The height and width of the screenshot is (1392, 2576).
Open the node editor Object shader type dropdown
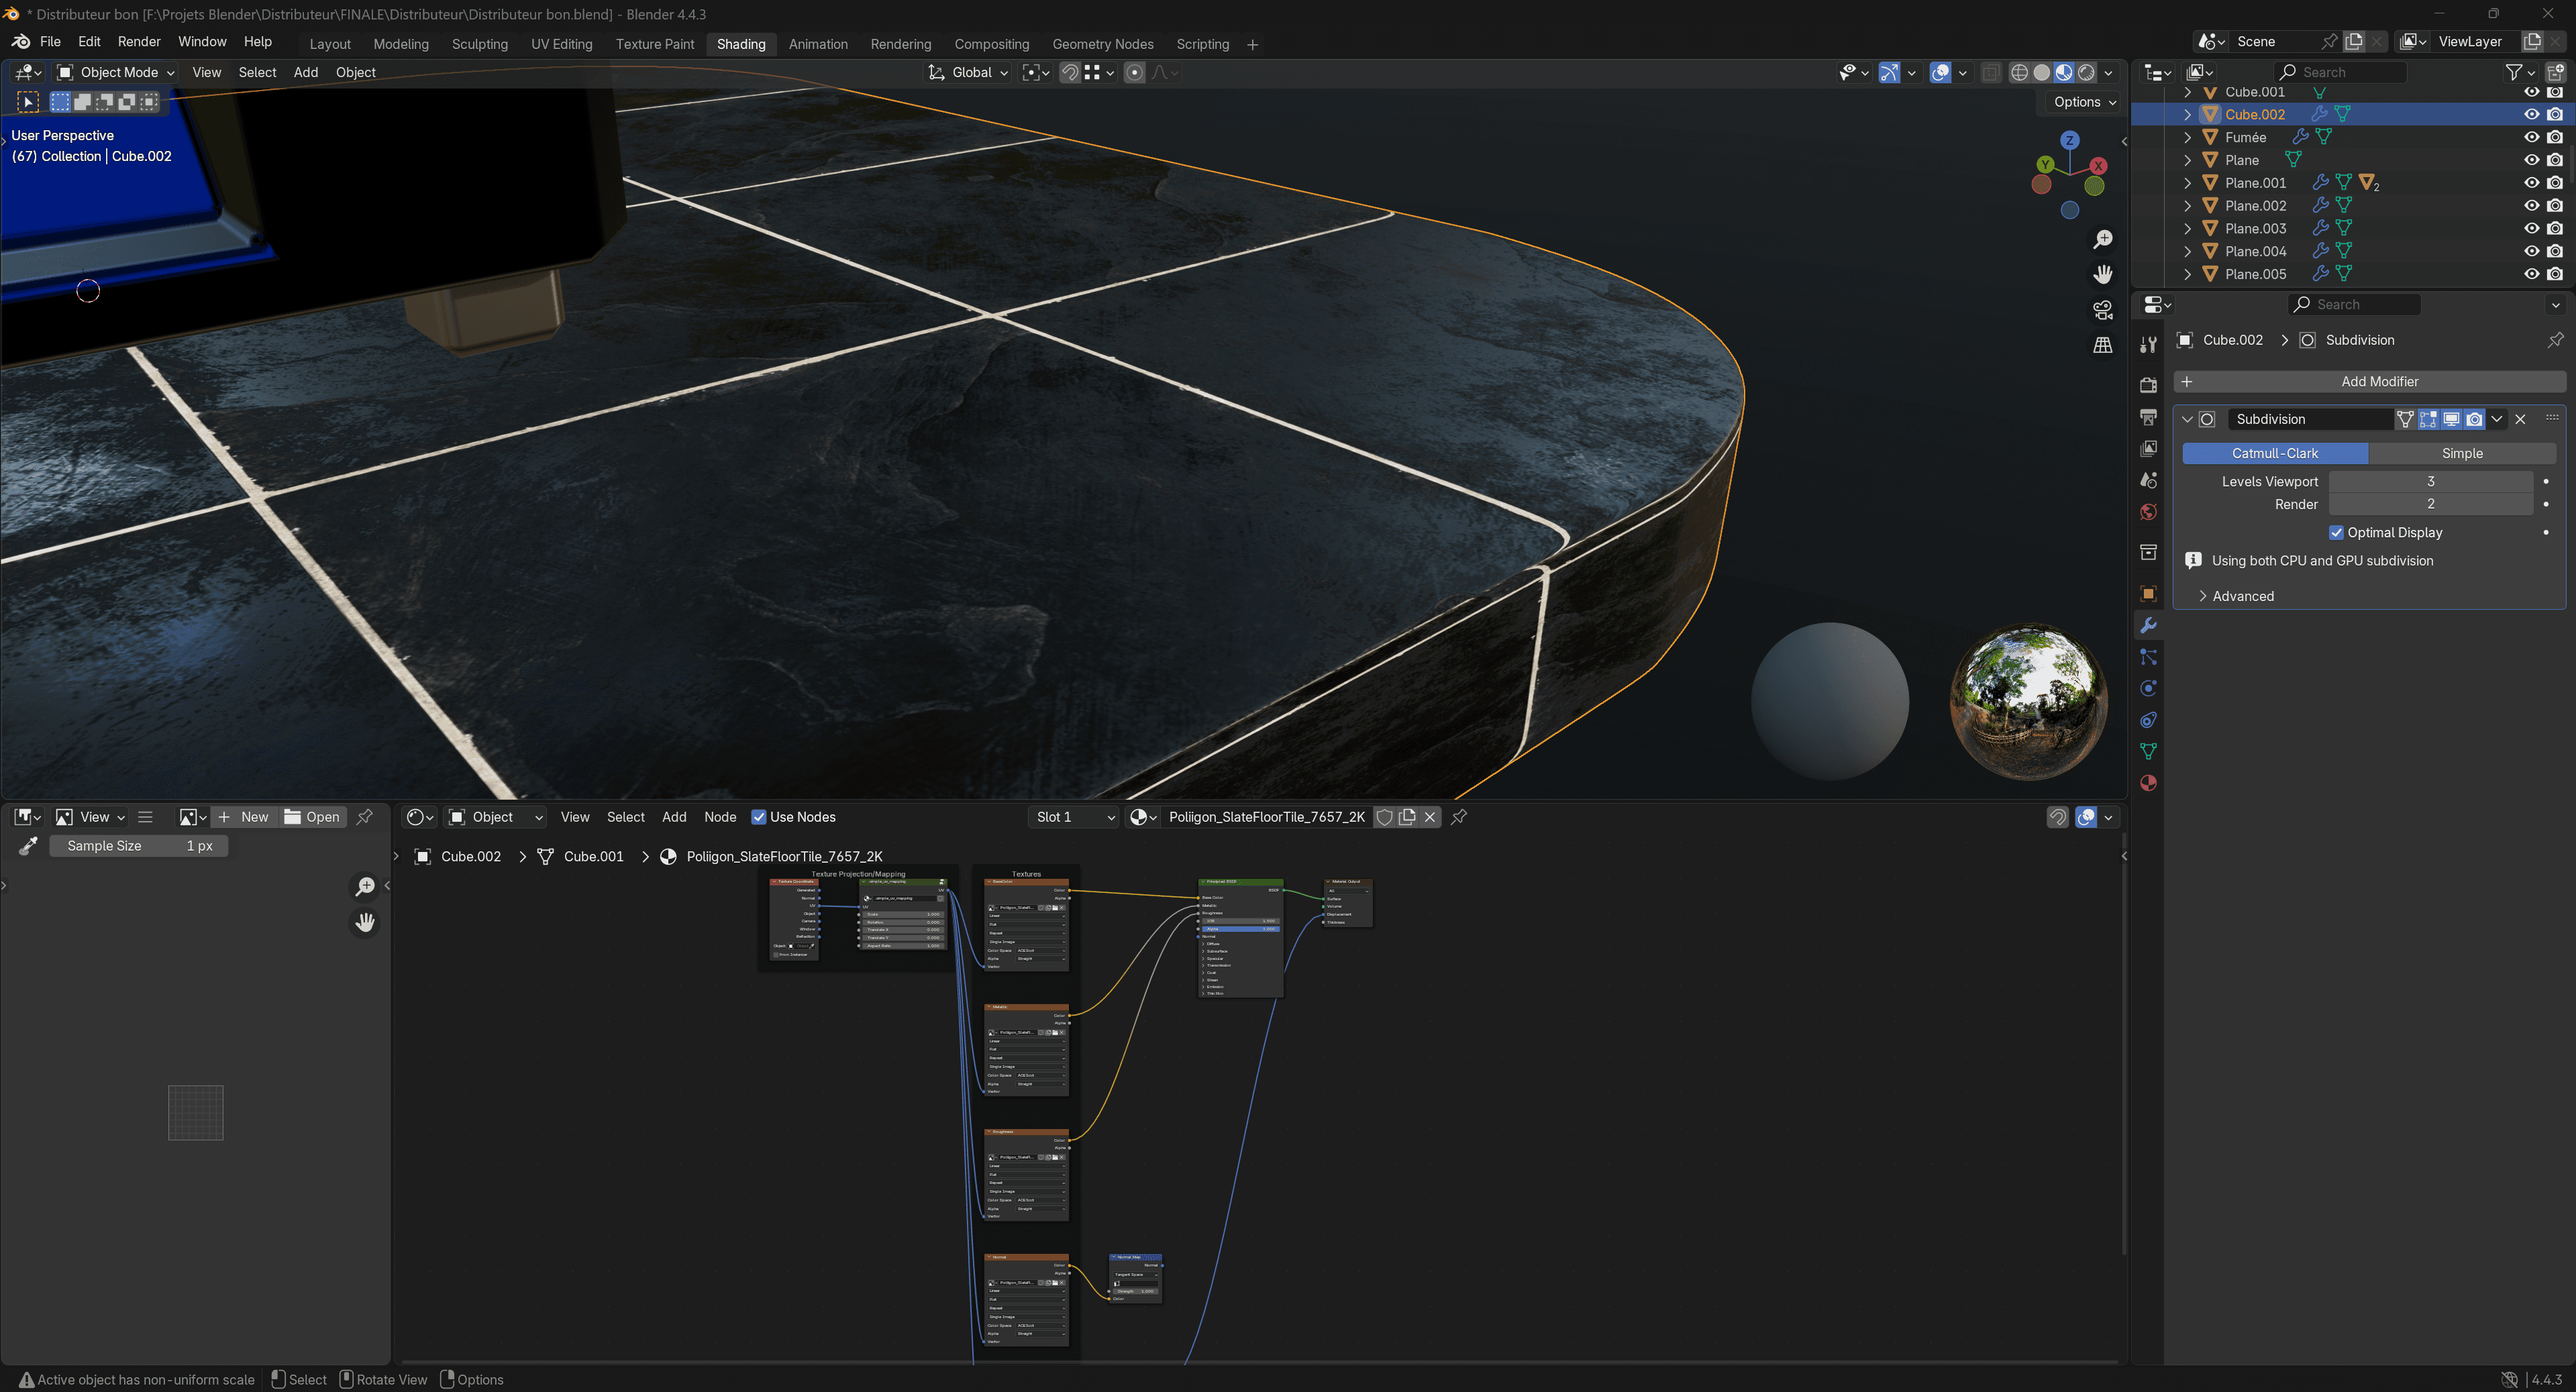coord(496,817)
